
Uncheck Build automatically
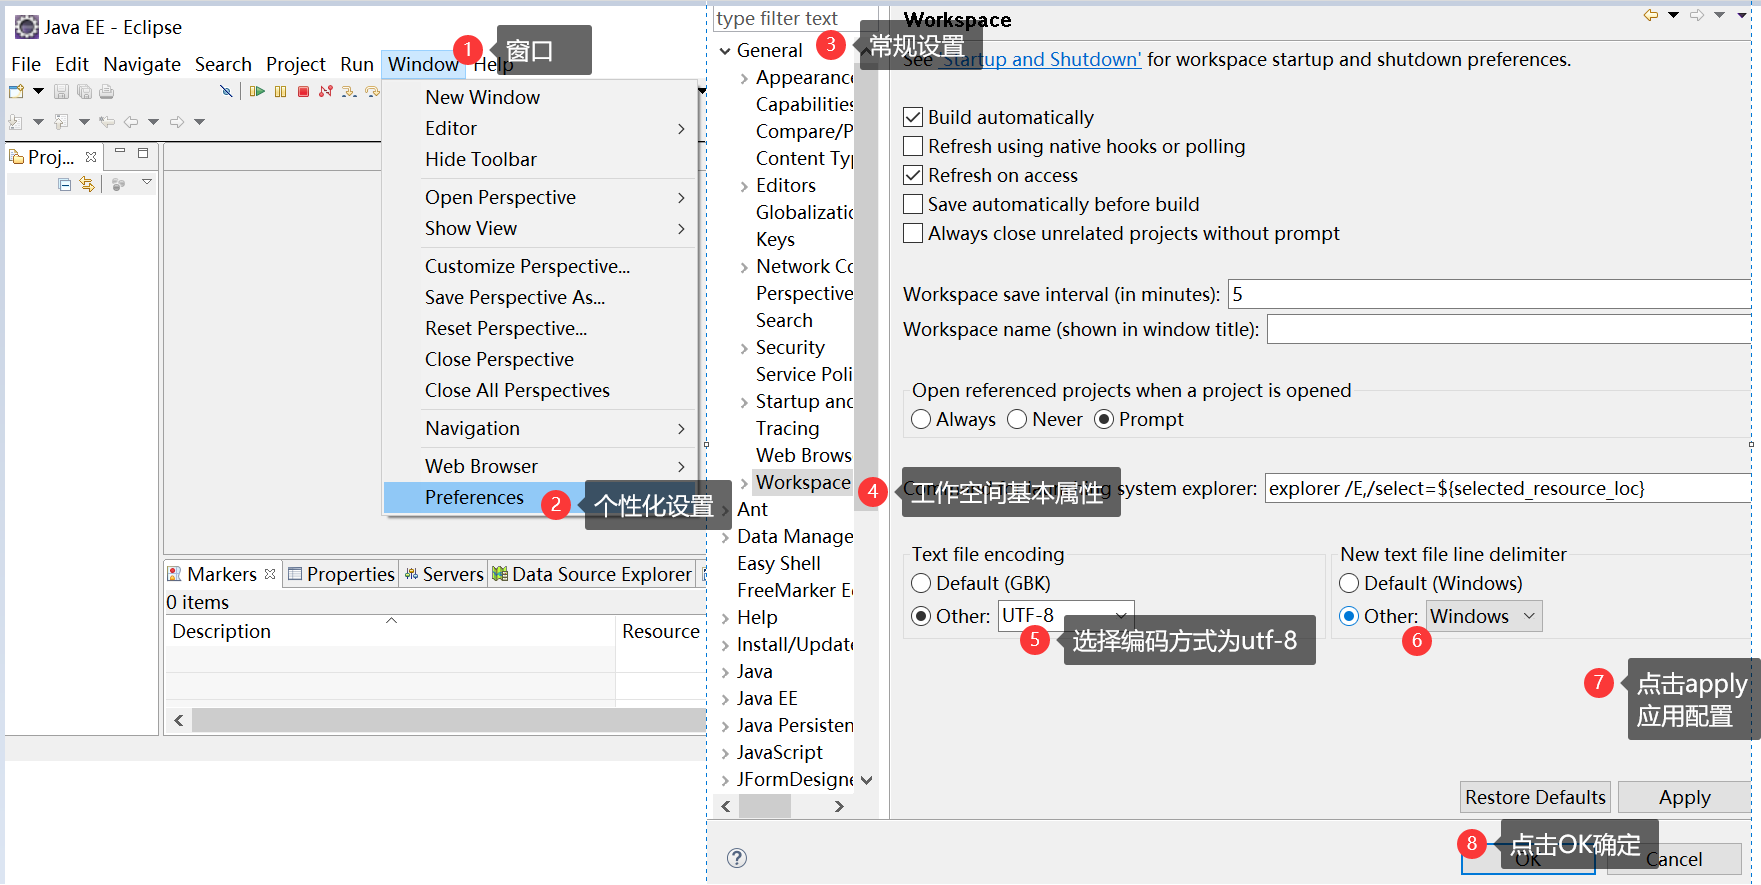click(912, 117)
